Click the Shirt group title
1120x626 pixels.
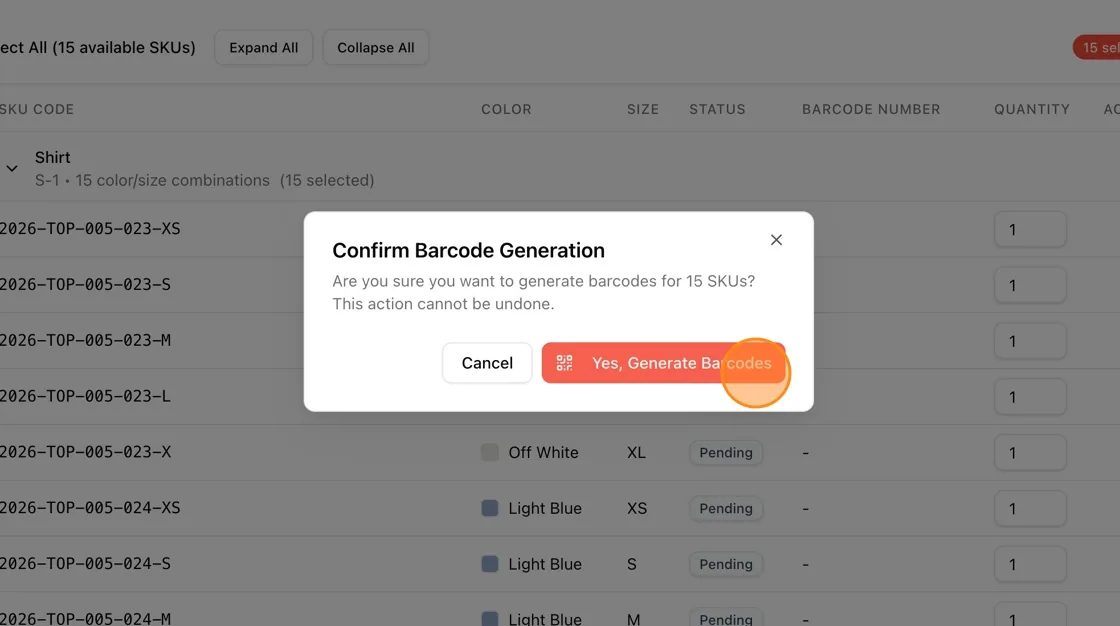[x=53, y=157]
